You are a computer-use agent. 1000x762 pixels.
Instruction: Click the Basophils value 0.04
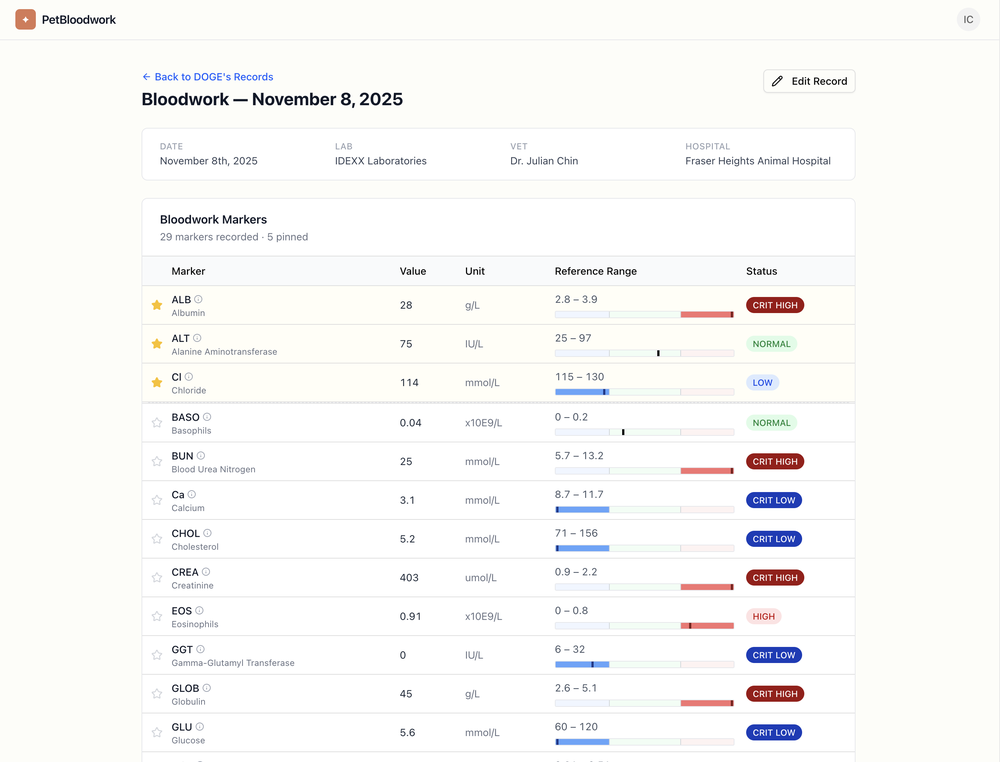(x=411, y=423)
